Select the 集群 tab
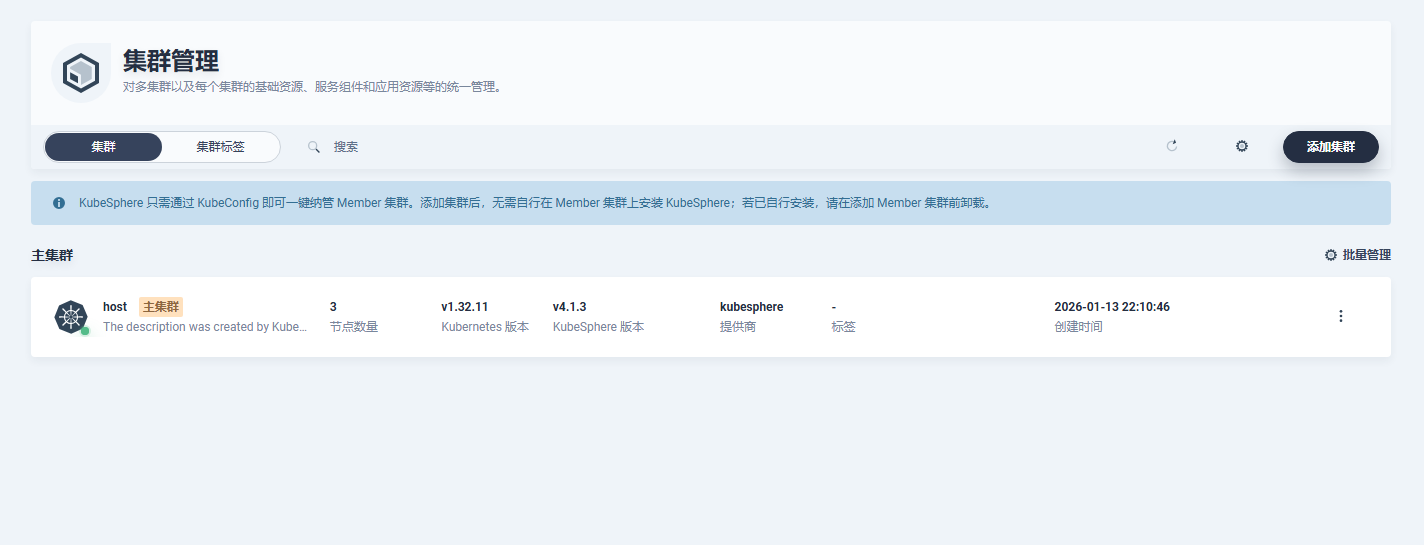 coord(103,147)
